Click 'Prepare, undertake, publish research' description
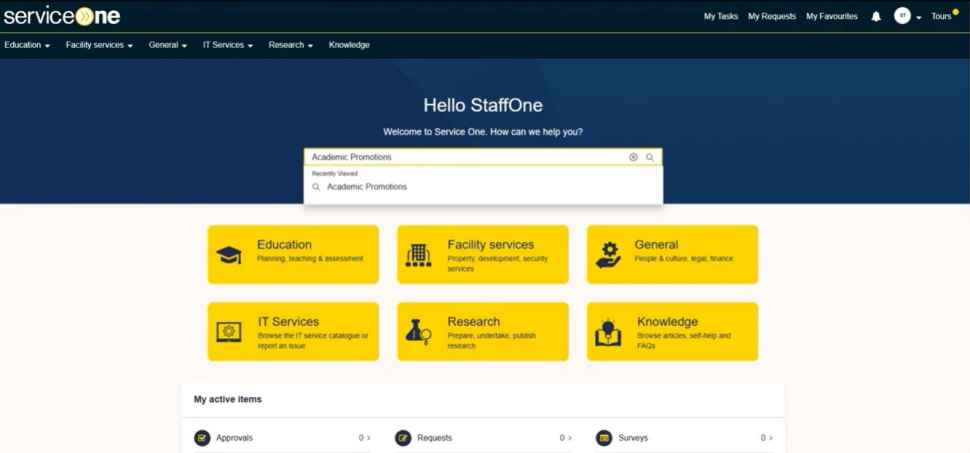 pos(492,341)
